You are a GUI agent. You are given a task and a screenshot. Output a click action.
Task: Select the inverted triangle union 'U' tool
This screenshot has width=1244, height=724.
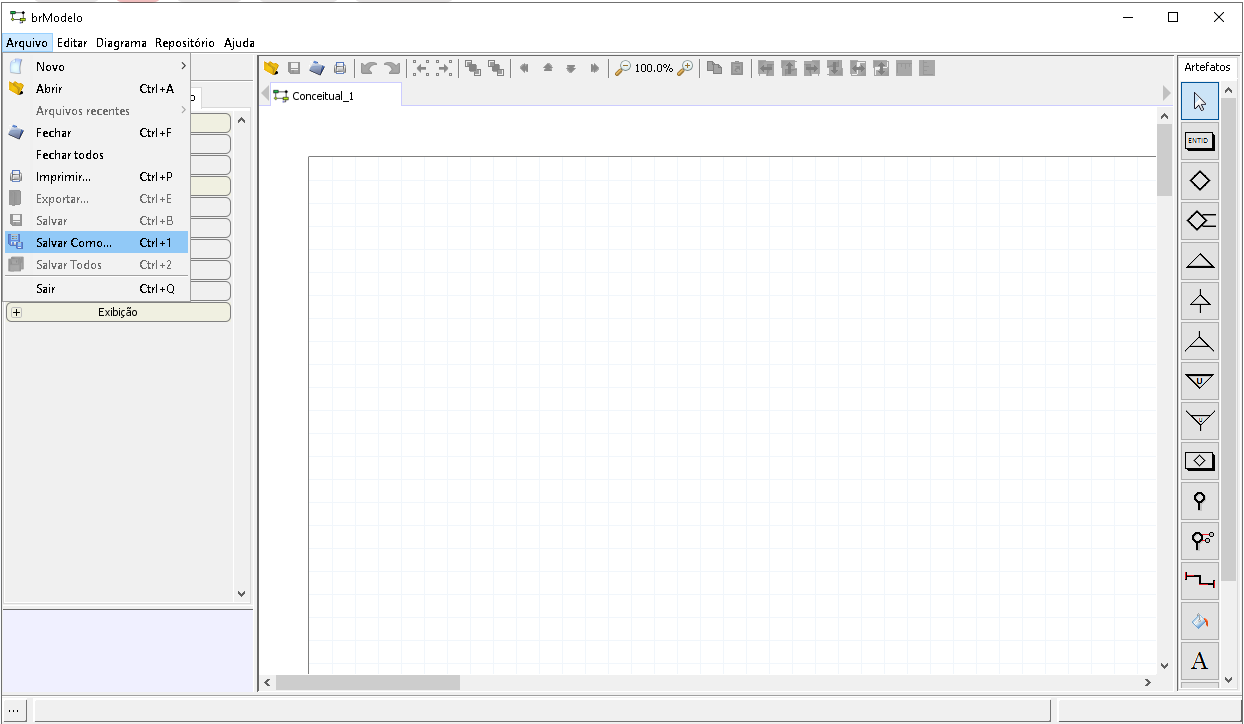pos(1200,381)
